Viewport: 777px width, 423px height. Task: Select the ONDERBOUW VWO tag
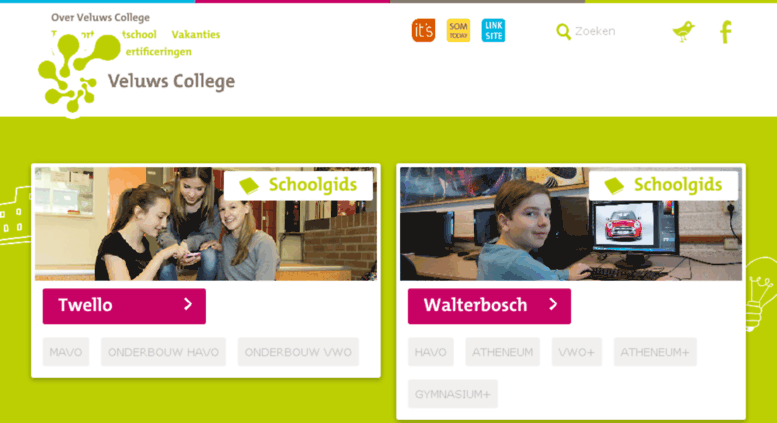[298, 352]
